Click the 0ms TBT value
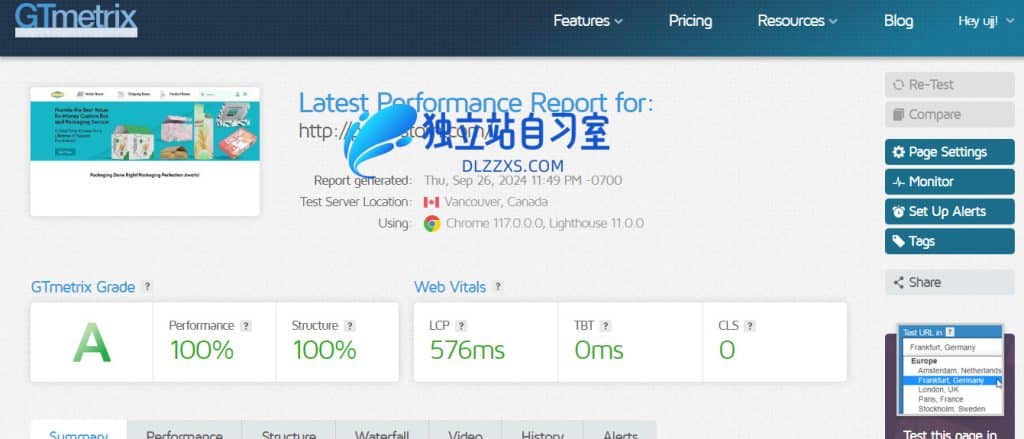 [x=599, y=350]
